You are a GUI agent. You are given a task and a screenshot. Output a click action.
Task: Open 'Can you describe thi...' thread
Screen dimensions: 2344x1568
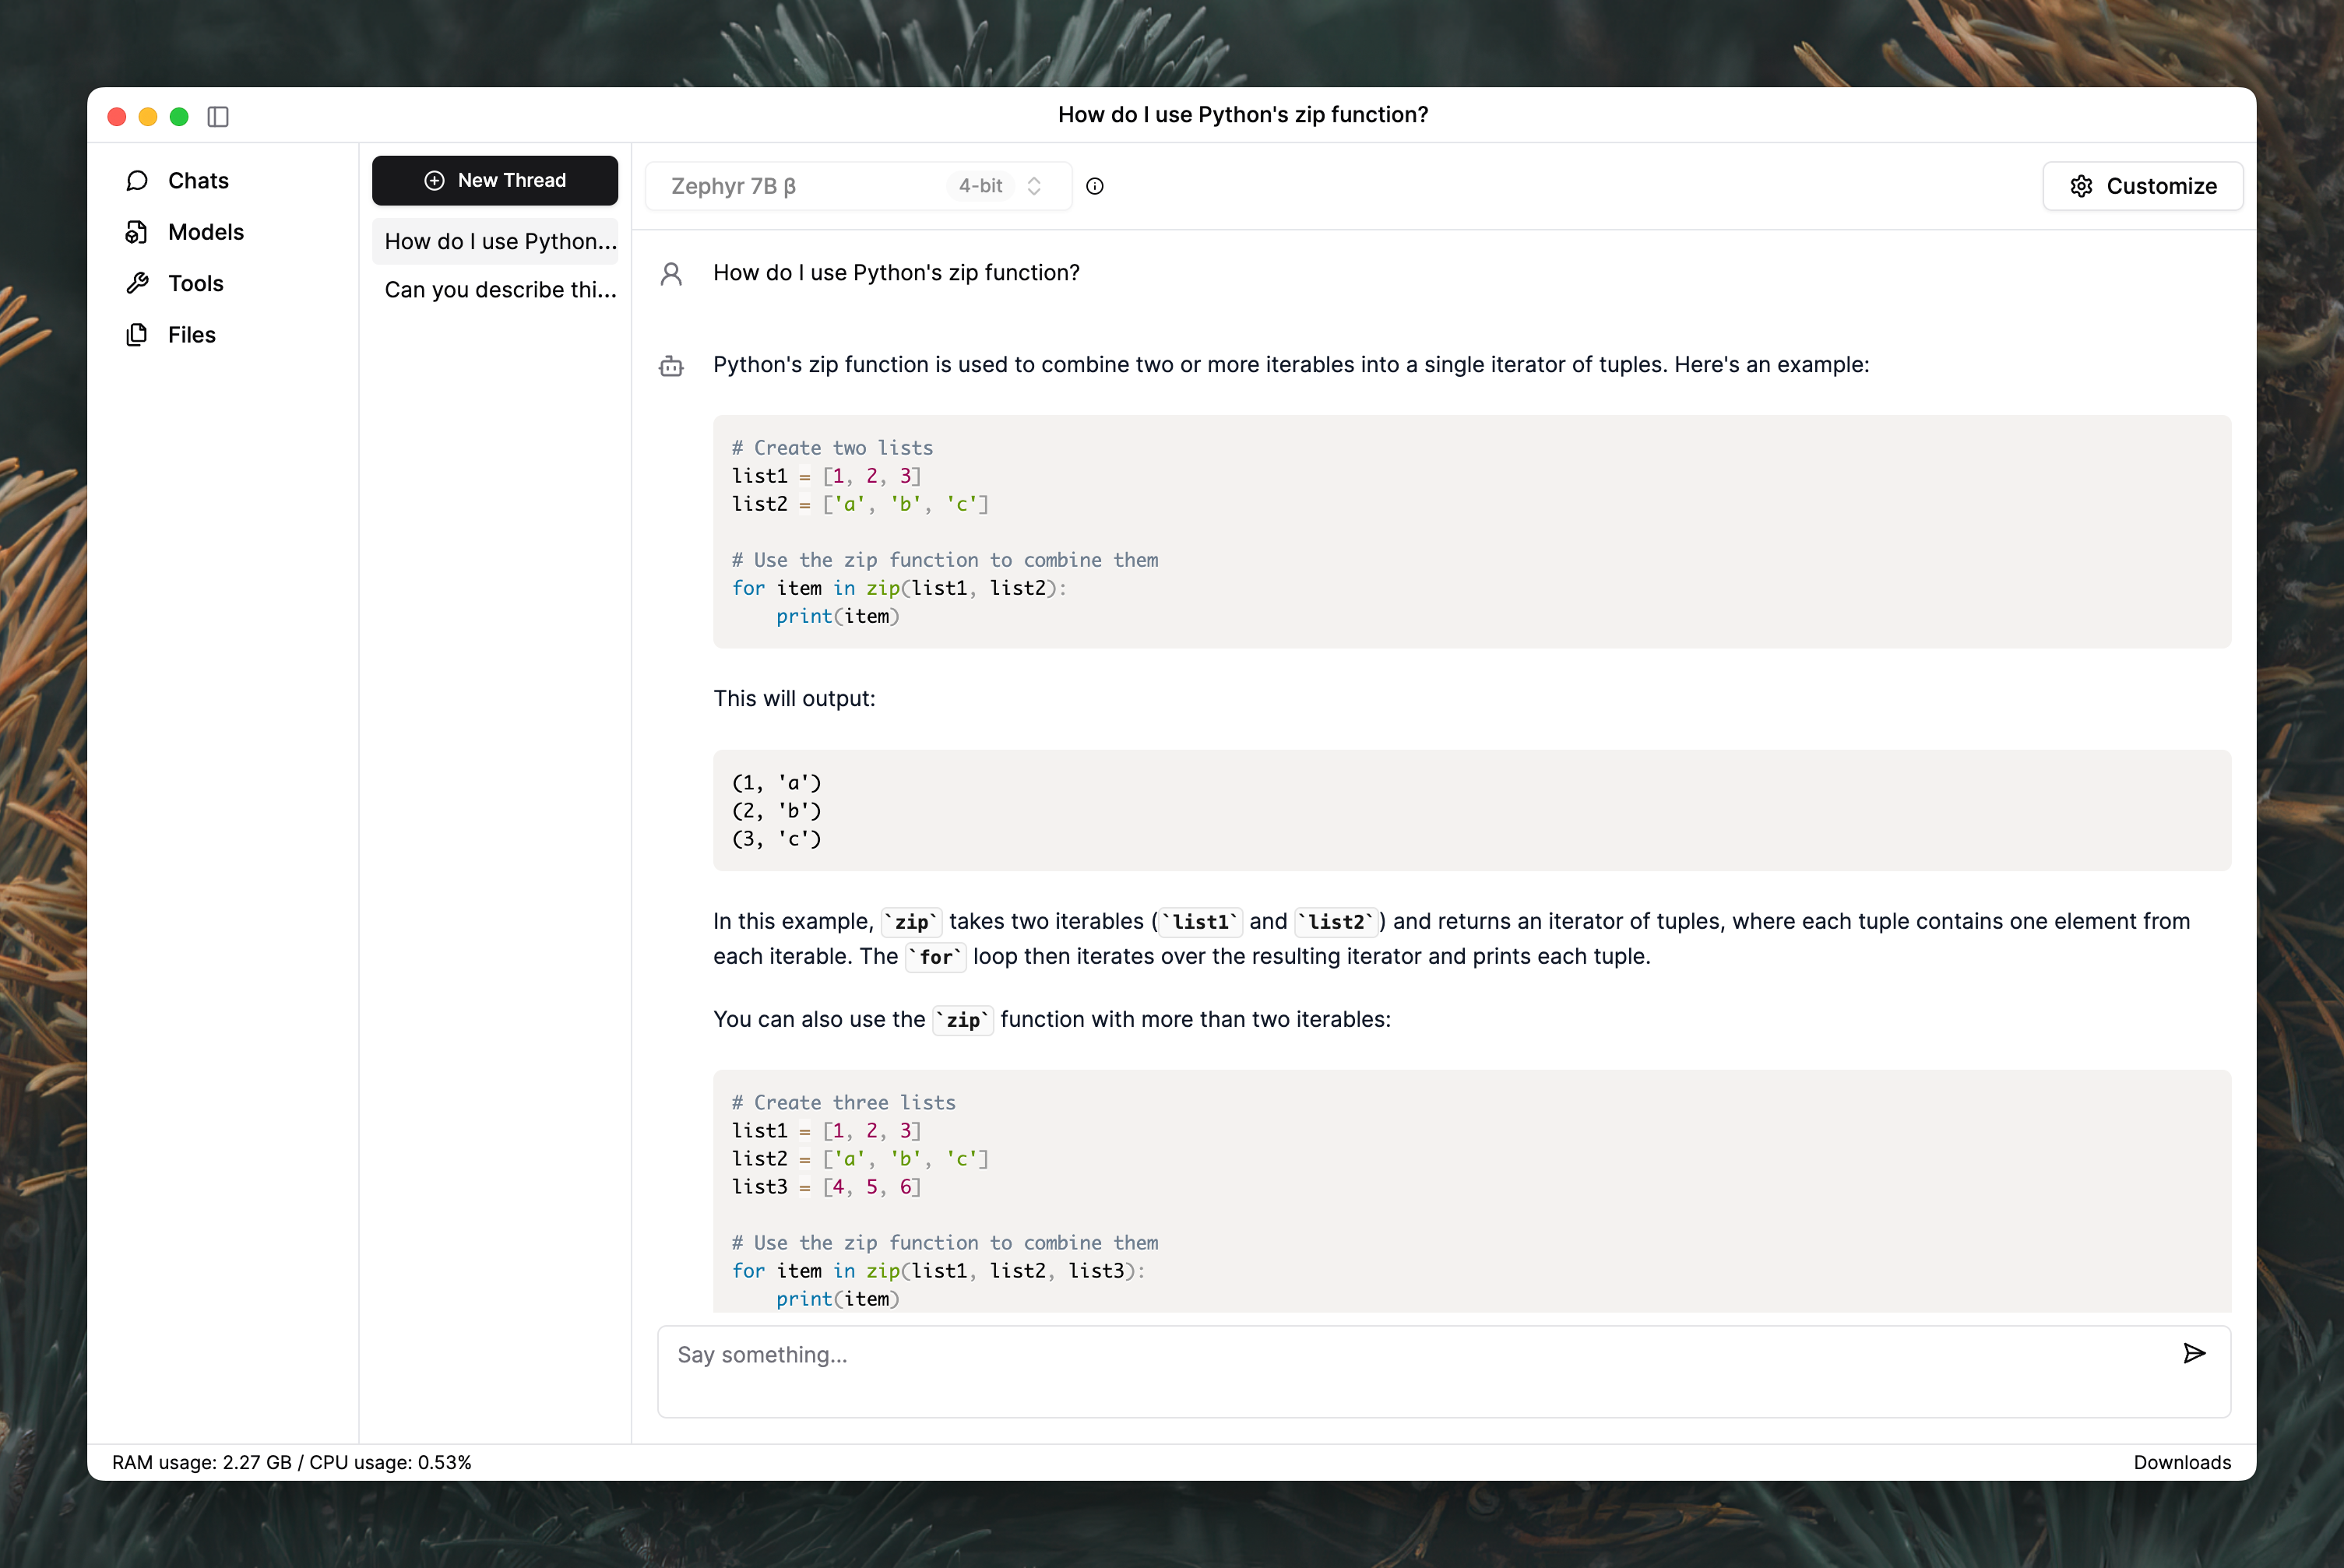[x=499, y=290]
